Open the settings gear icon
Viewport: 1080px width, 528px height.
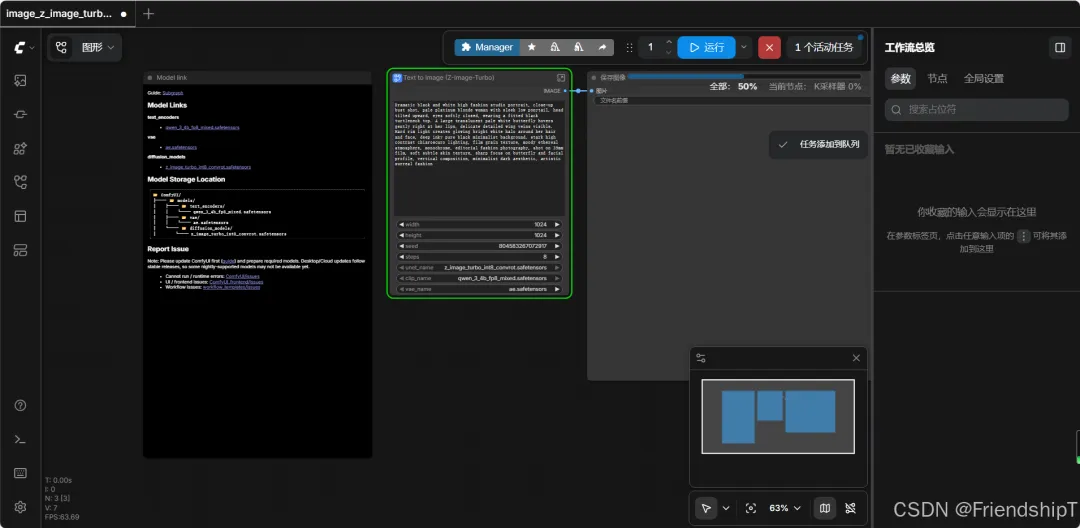point(20,507)
